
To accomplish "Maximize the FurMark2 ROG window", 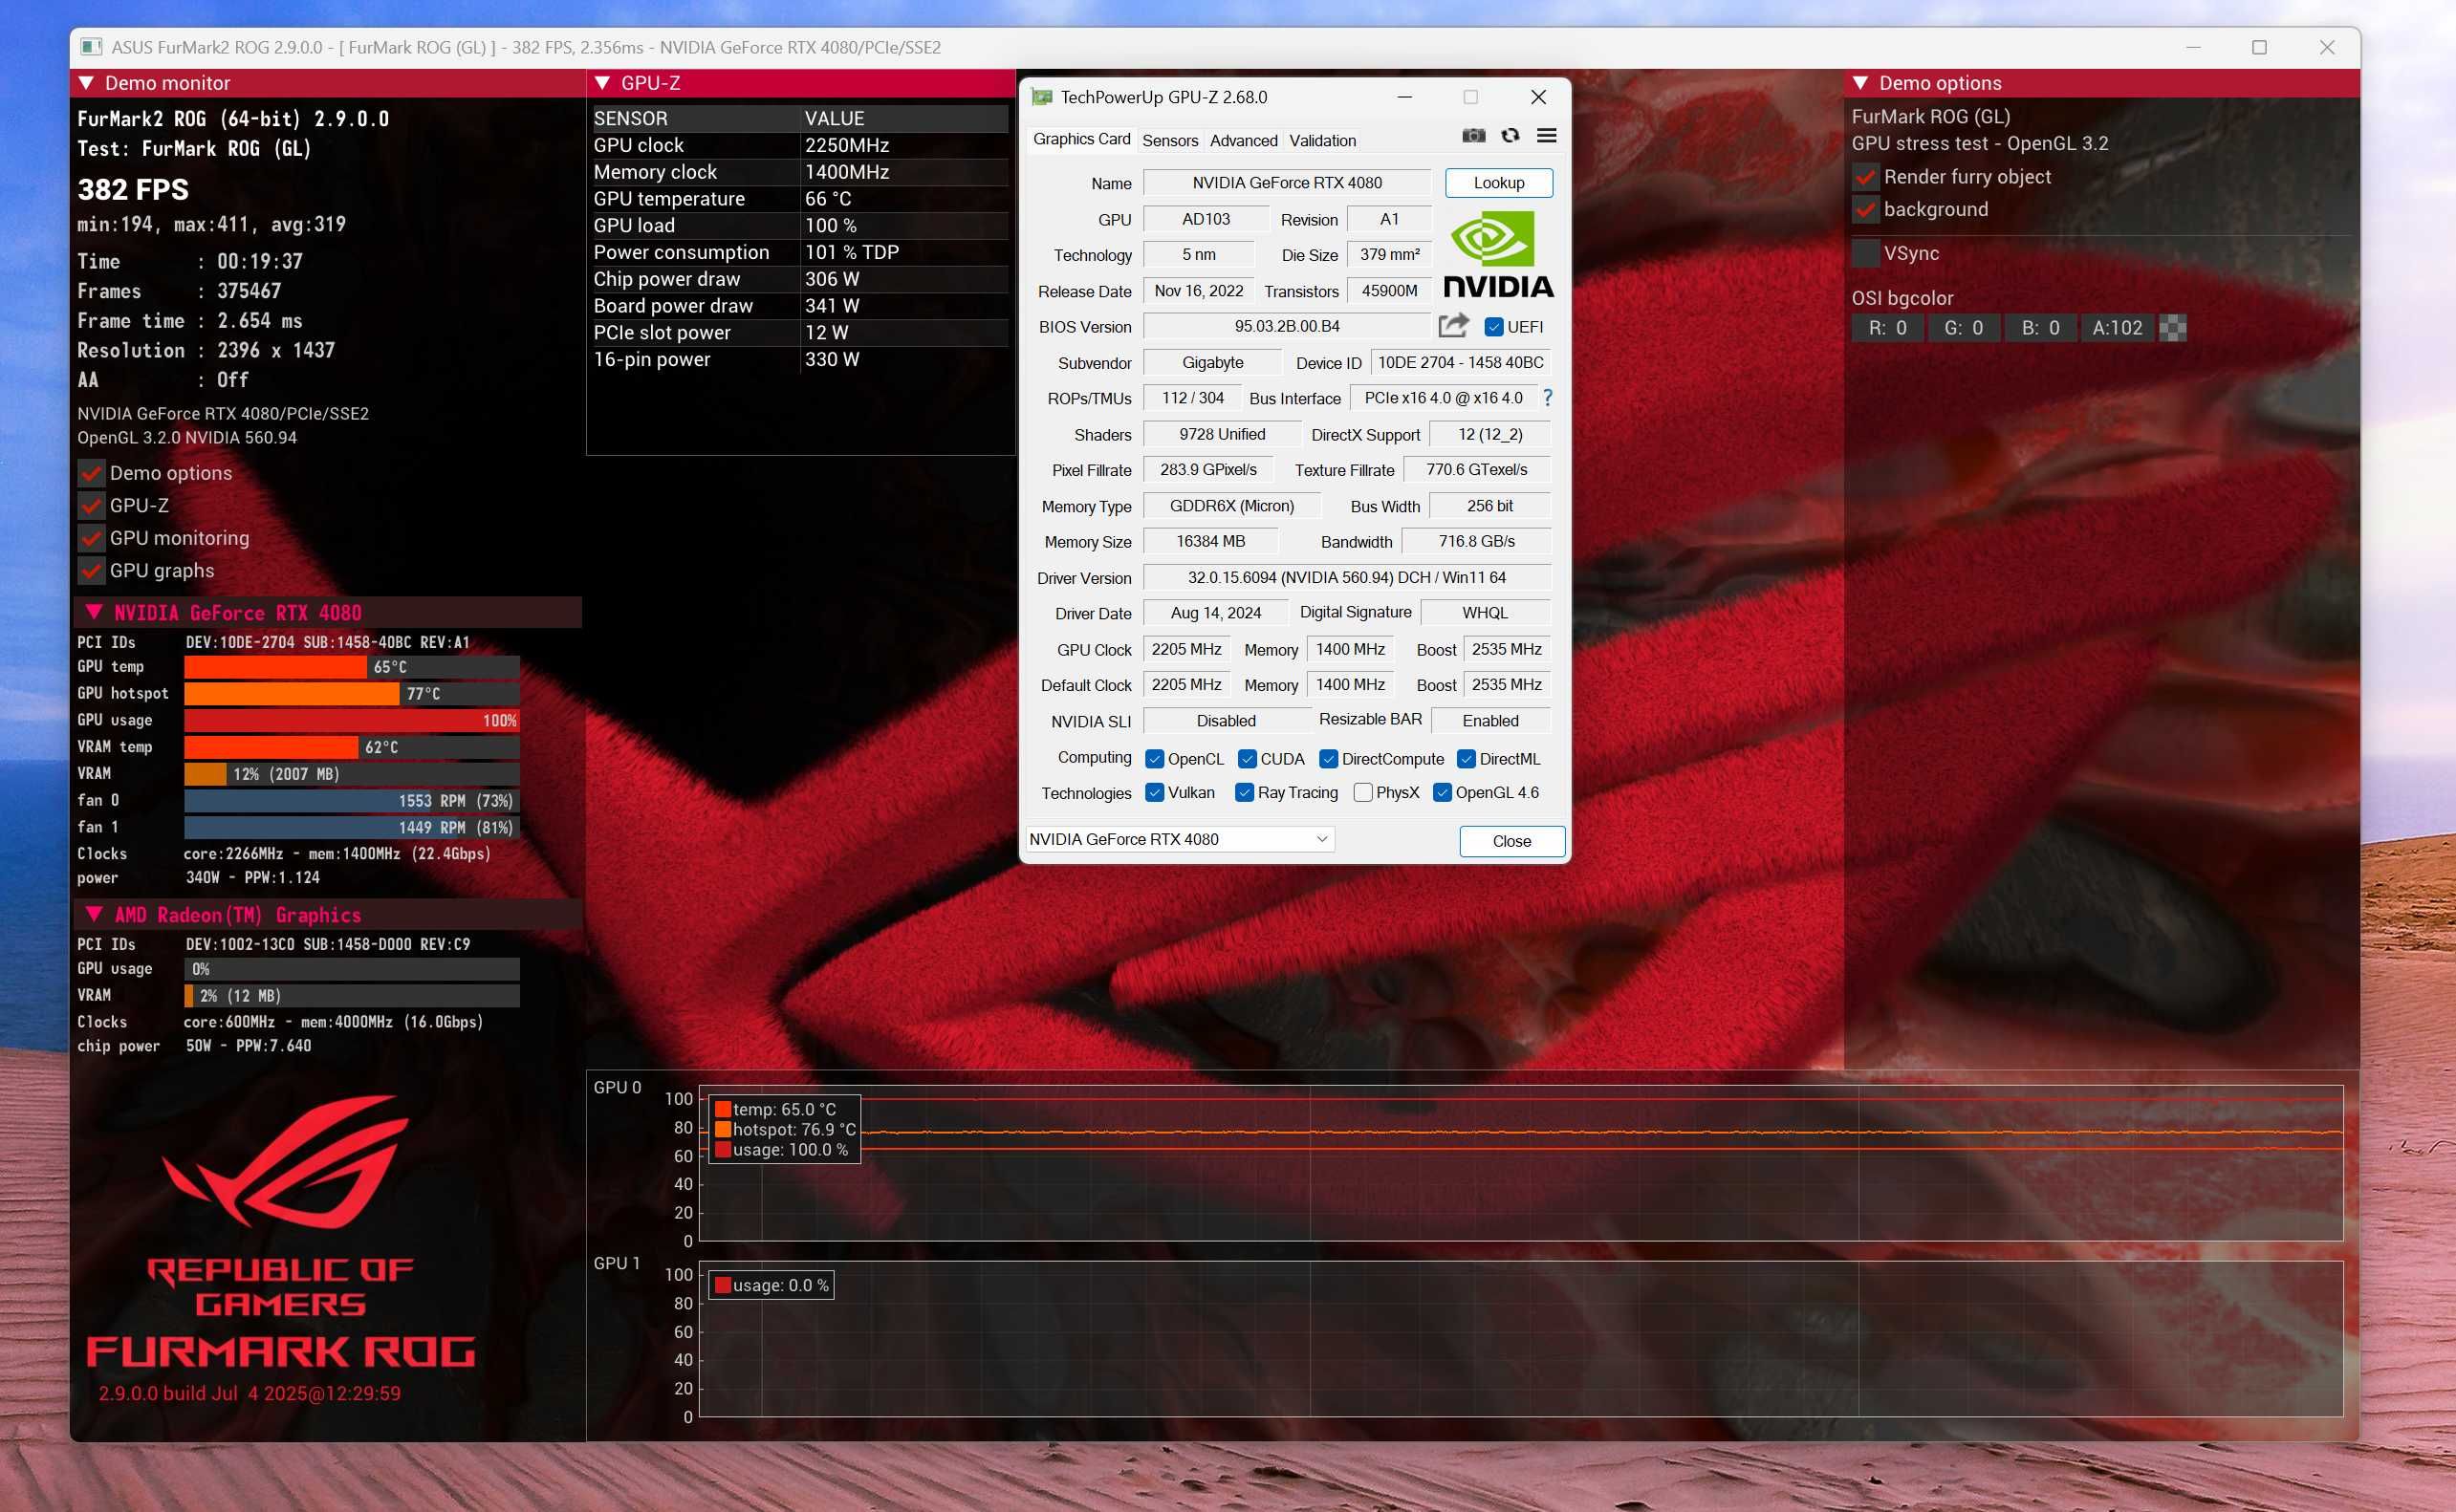I will [2259, 47].
